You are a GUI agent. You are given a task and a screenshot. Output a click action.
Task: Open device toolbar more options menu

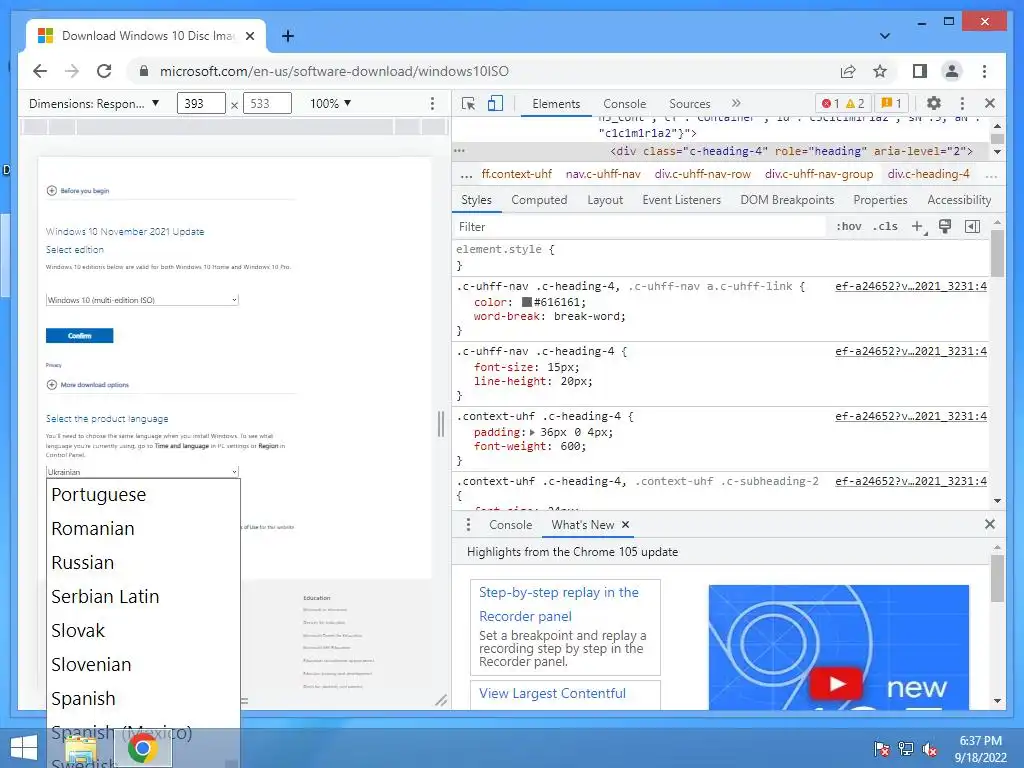click(x=432, y=103)
